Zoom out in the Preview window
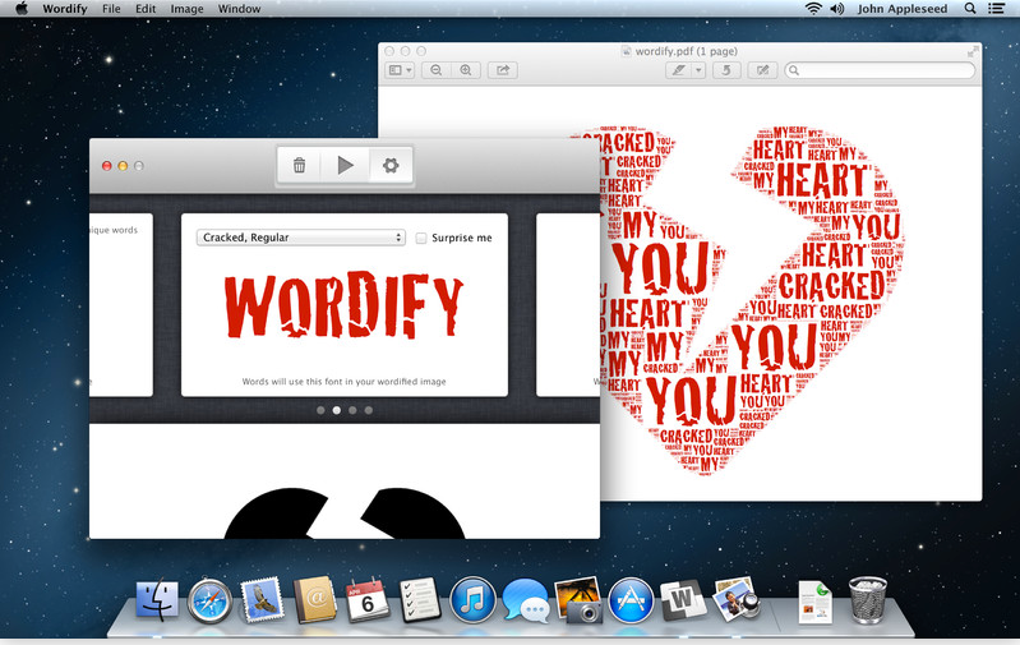This screenshot has width=1020, height=645. point(436,70)
